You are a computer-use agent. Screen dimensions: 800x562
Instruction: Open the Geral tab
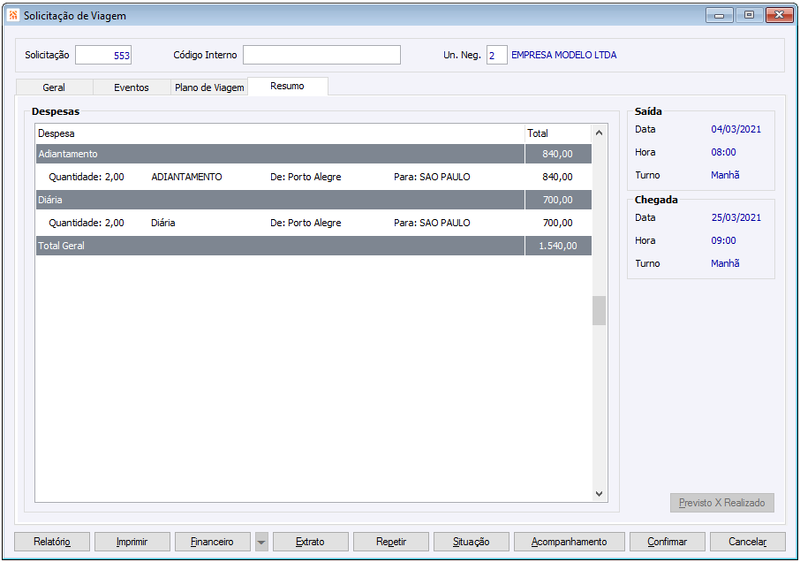pyautogui.click(x=54, y=87)
